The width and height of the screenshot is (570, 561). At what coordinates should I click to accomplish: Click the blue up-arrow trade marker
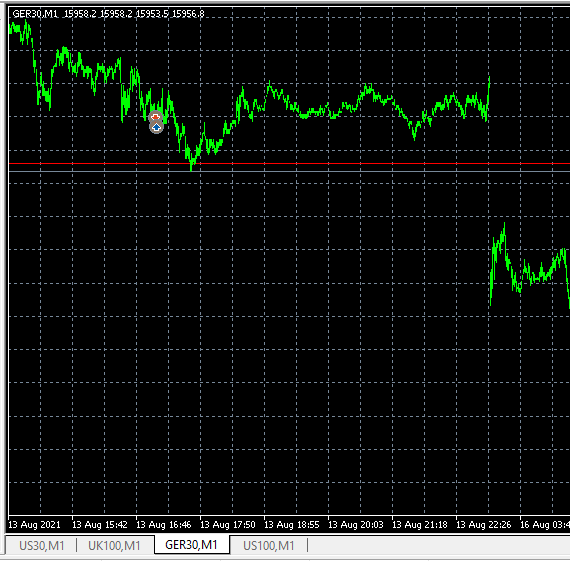[156, 127]
